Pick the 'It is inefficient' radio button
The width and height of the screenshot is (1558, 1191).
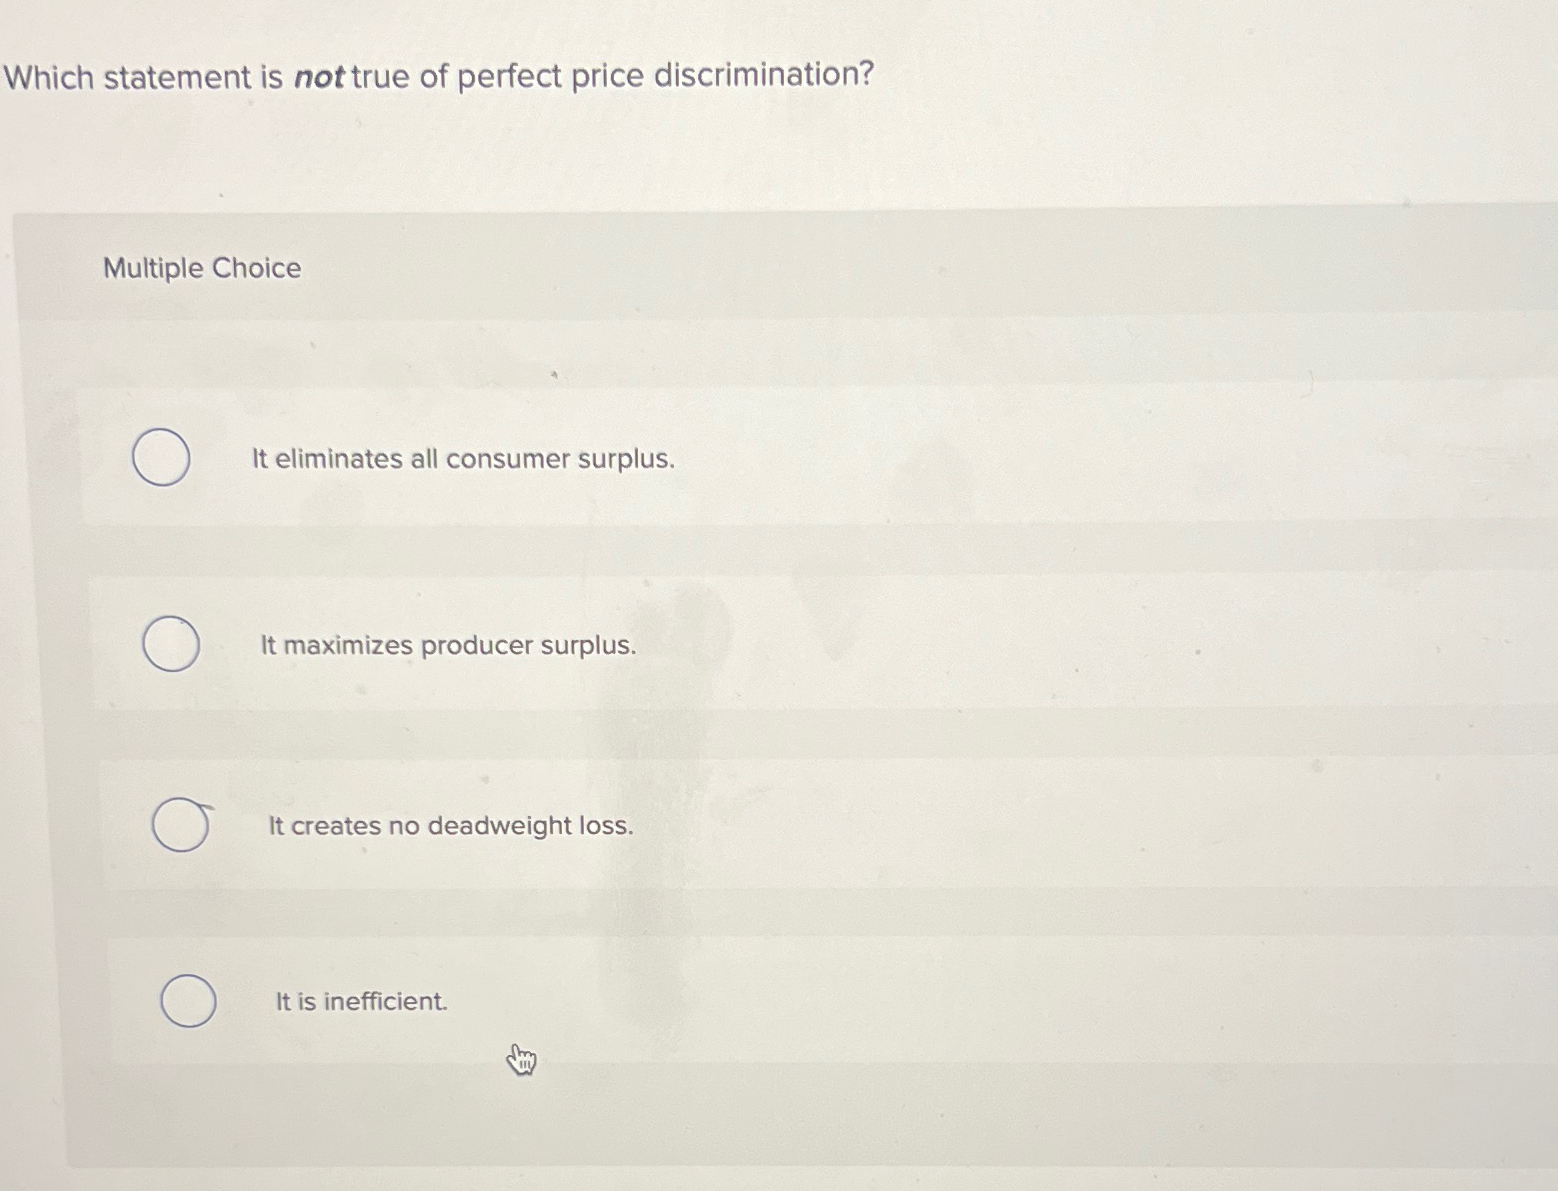(188, 1000)
